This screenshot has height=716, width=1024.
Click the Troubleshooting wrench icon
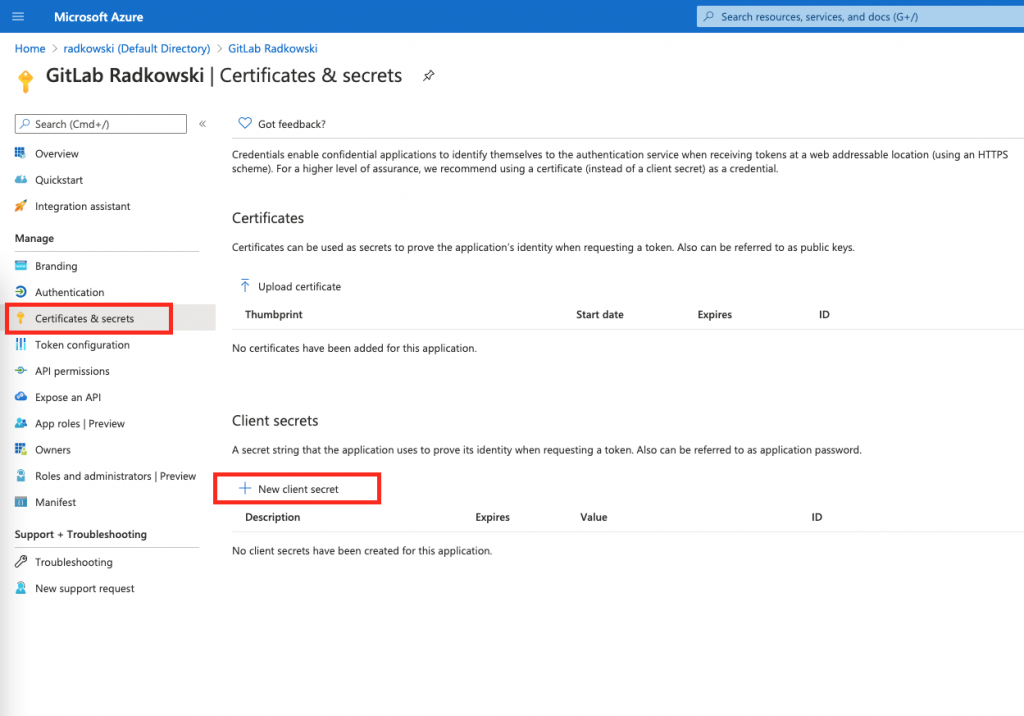pyautogui.click(x=21, y=561)
